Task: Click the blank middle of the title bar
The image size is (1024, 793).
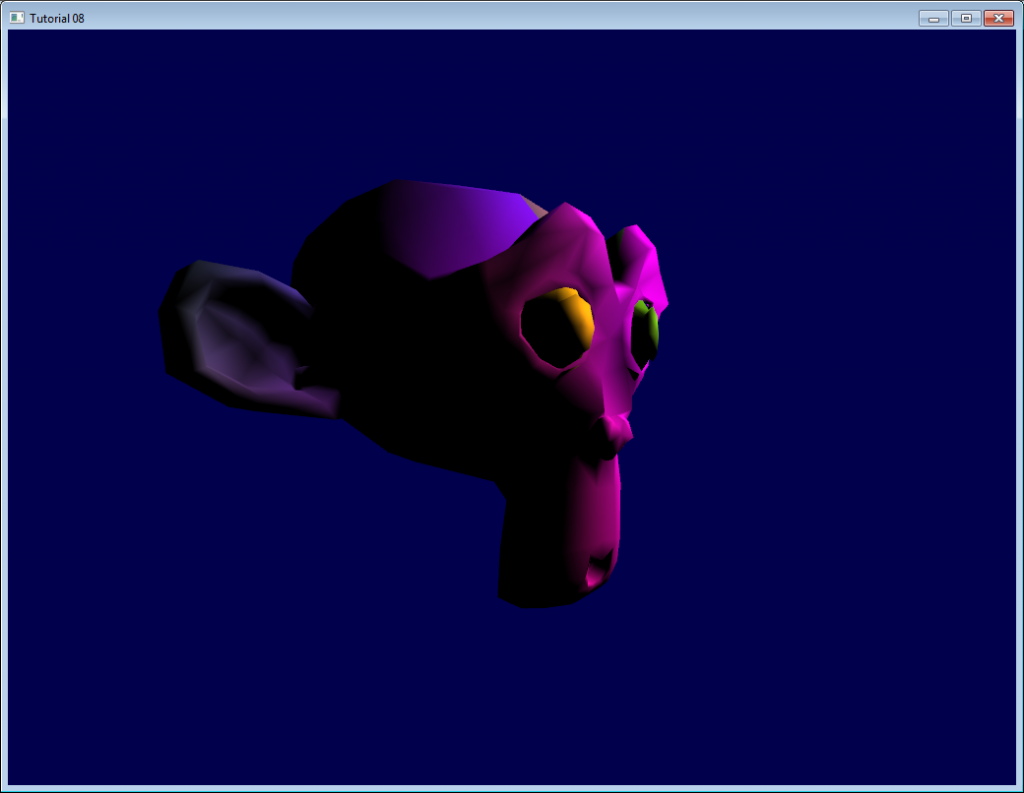Action: 496,18
